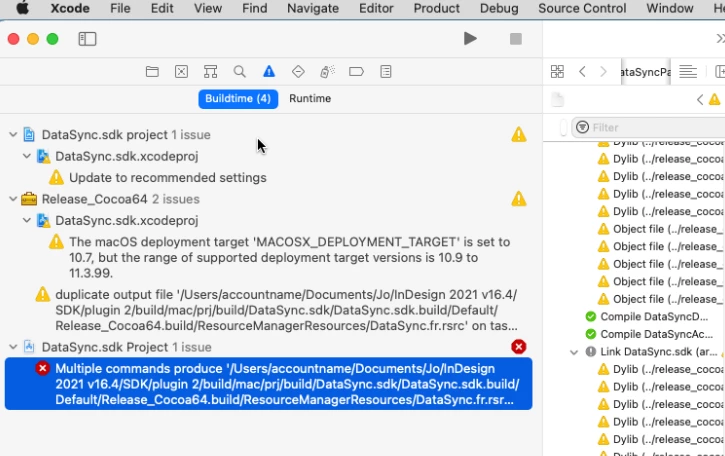Collapse the DataSync.sdk project 1 issue group
This screenshot has height=456, width=725.
[x=13, y=135]
